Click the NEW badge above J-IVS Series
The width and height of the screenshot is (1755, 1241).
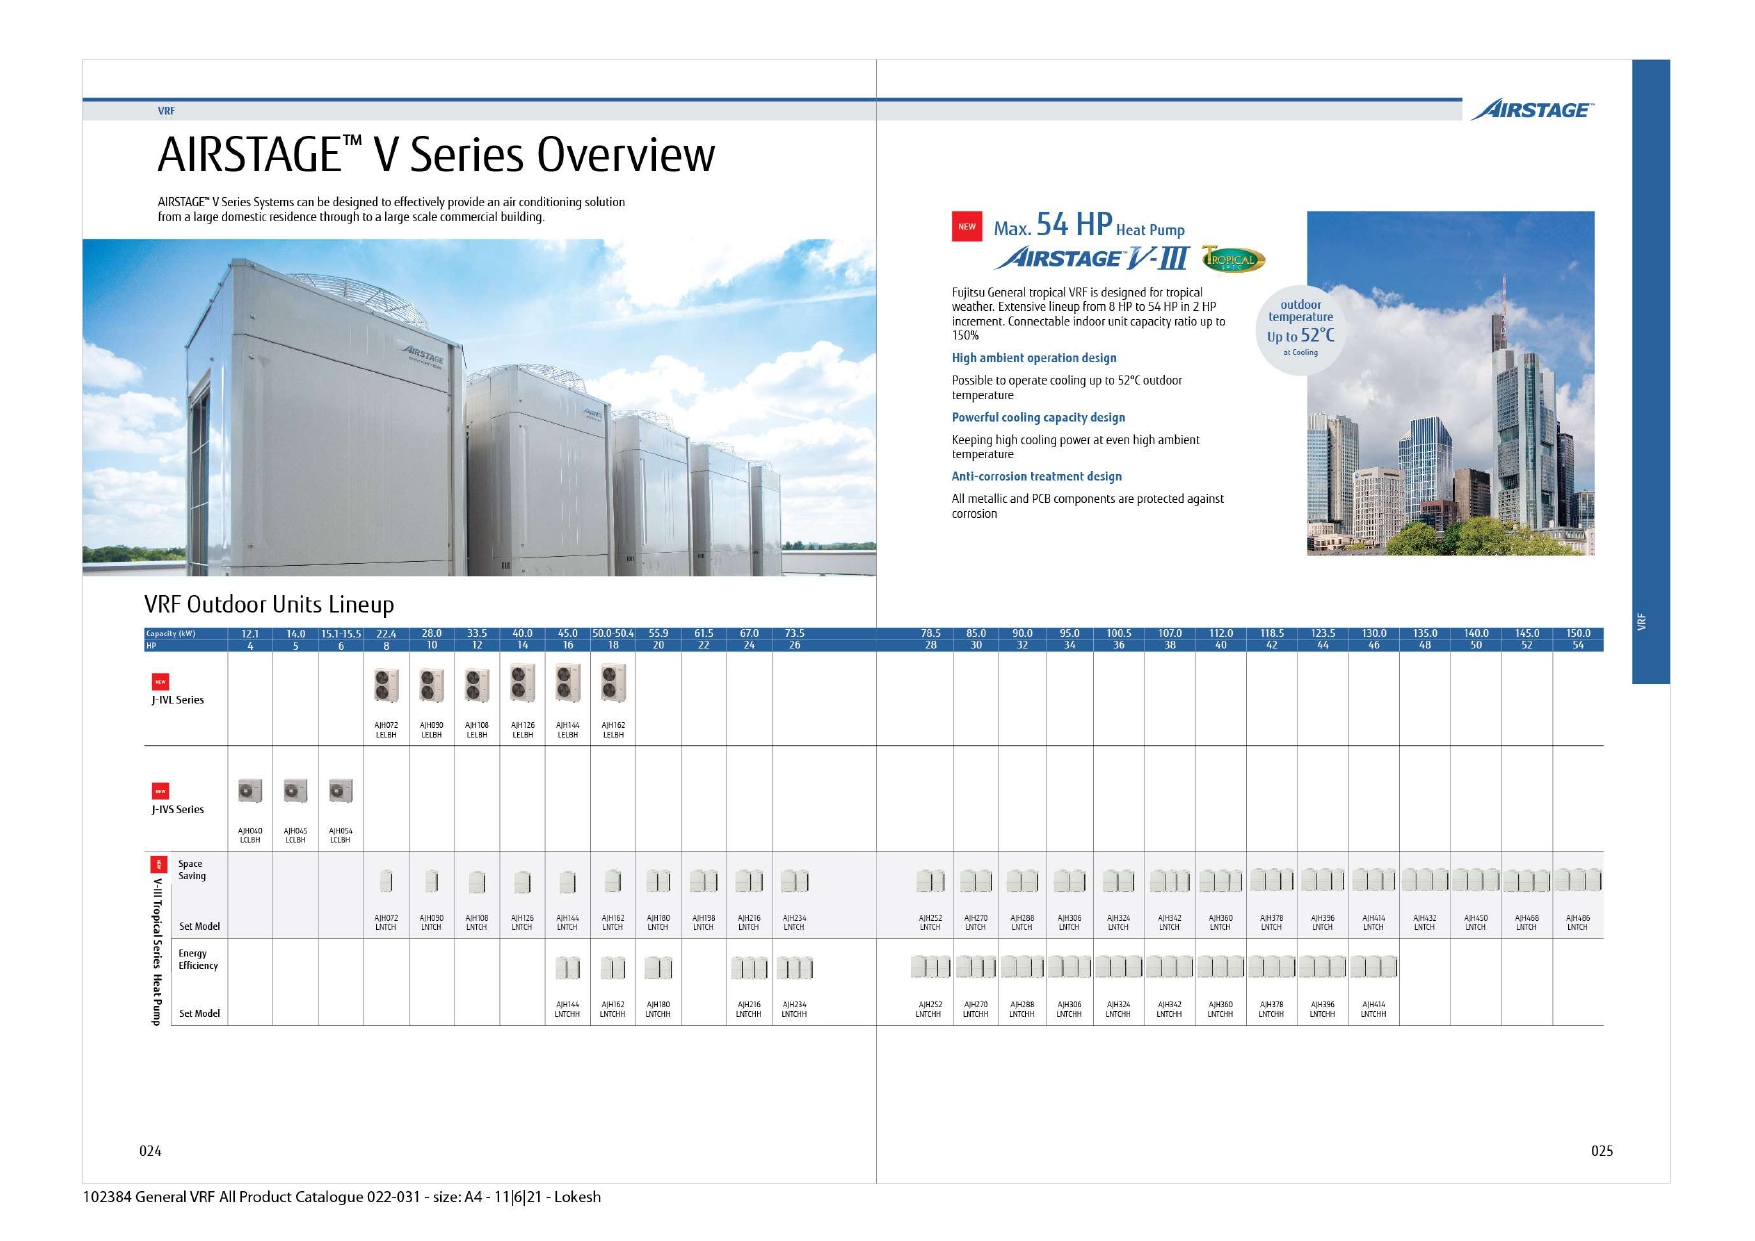[x=160, y=791]
